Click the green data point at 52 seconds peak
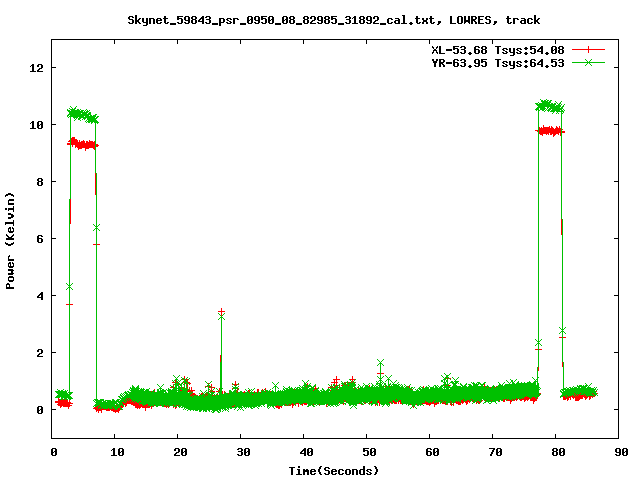The image size is (640, 480). point(380,362)
